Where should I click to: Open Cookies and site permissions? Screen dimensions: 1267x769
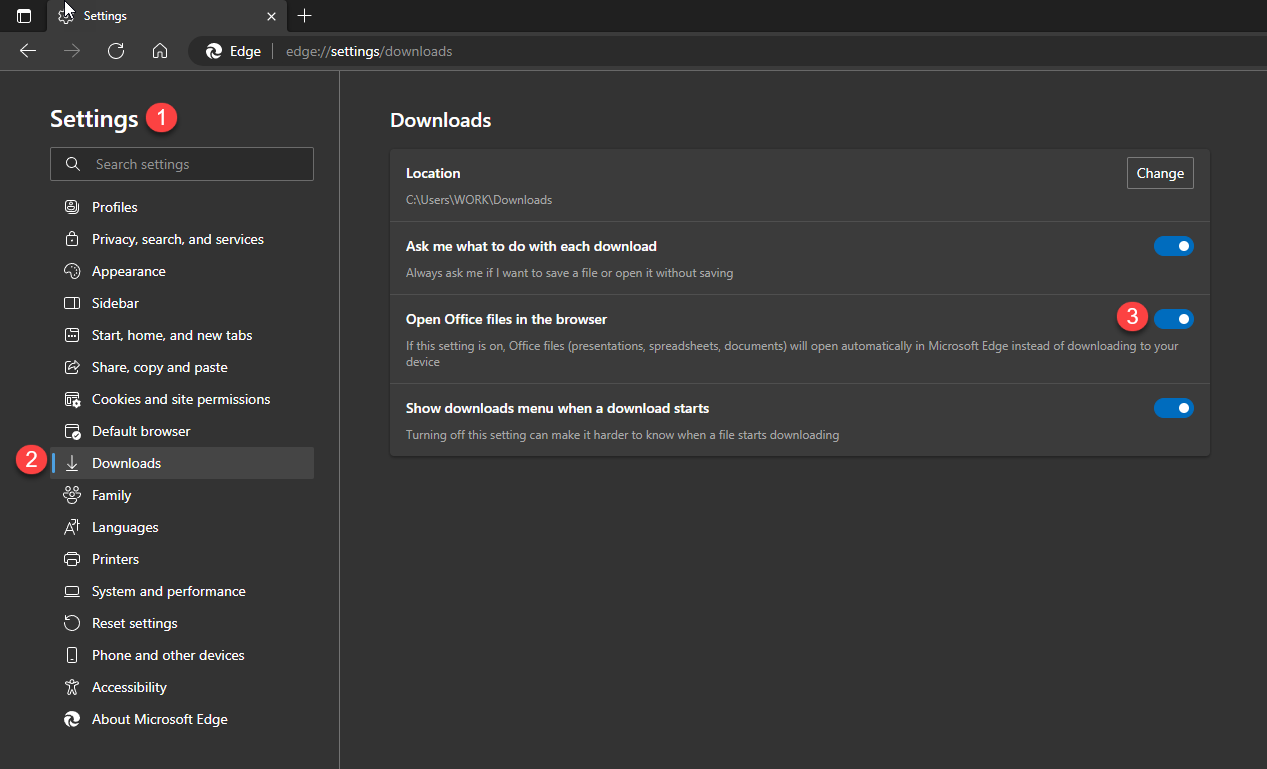(182, 399)
